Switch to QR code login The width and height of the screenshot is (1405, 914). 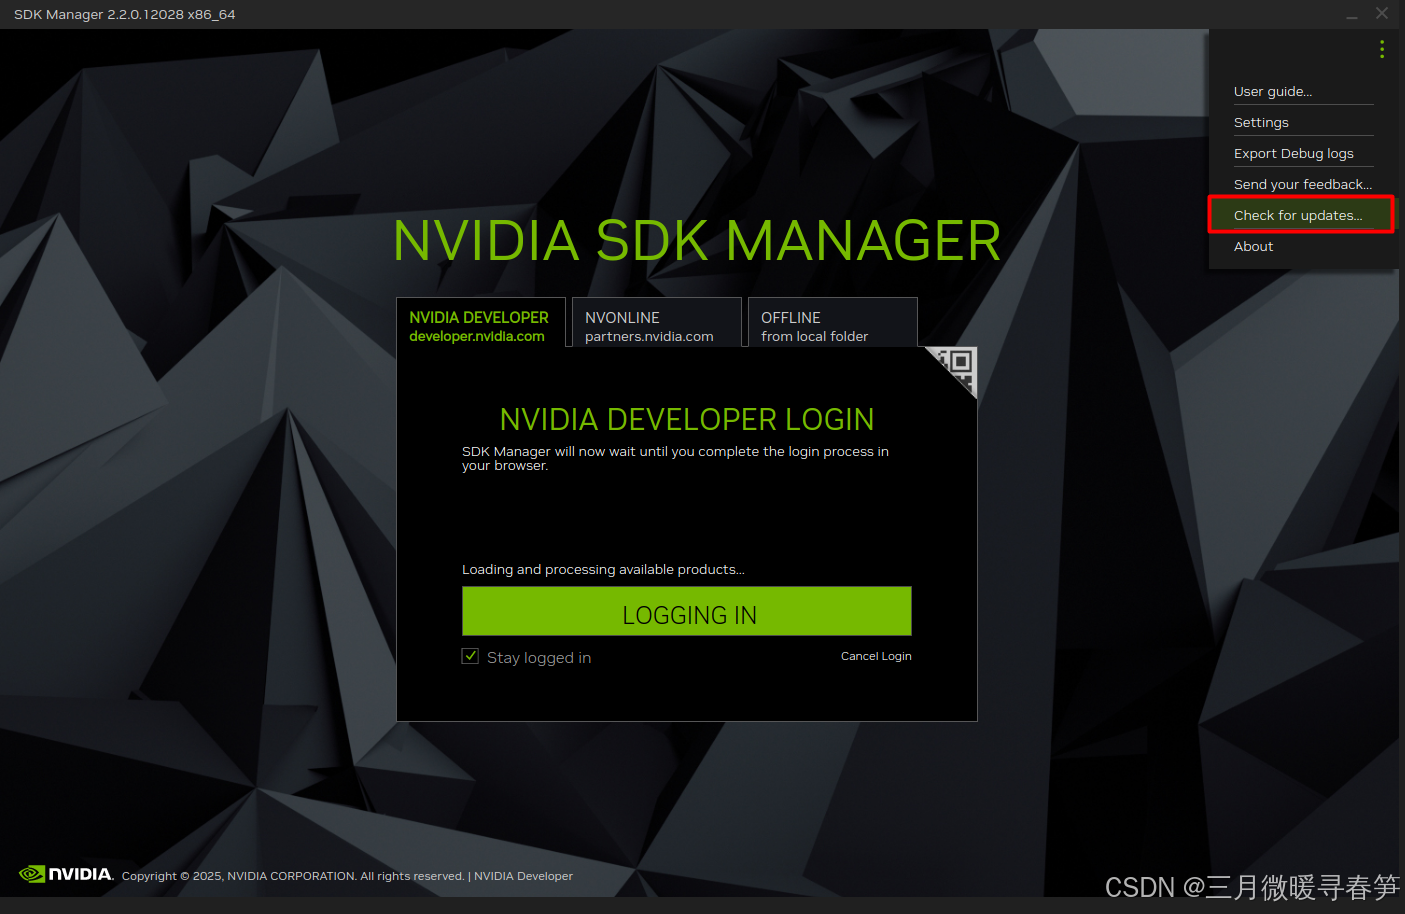coord(958,366)
